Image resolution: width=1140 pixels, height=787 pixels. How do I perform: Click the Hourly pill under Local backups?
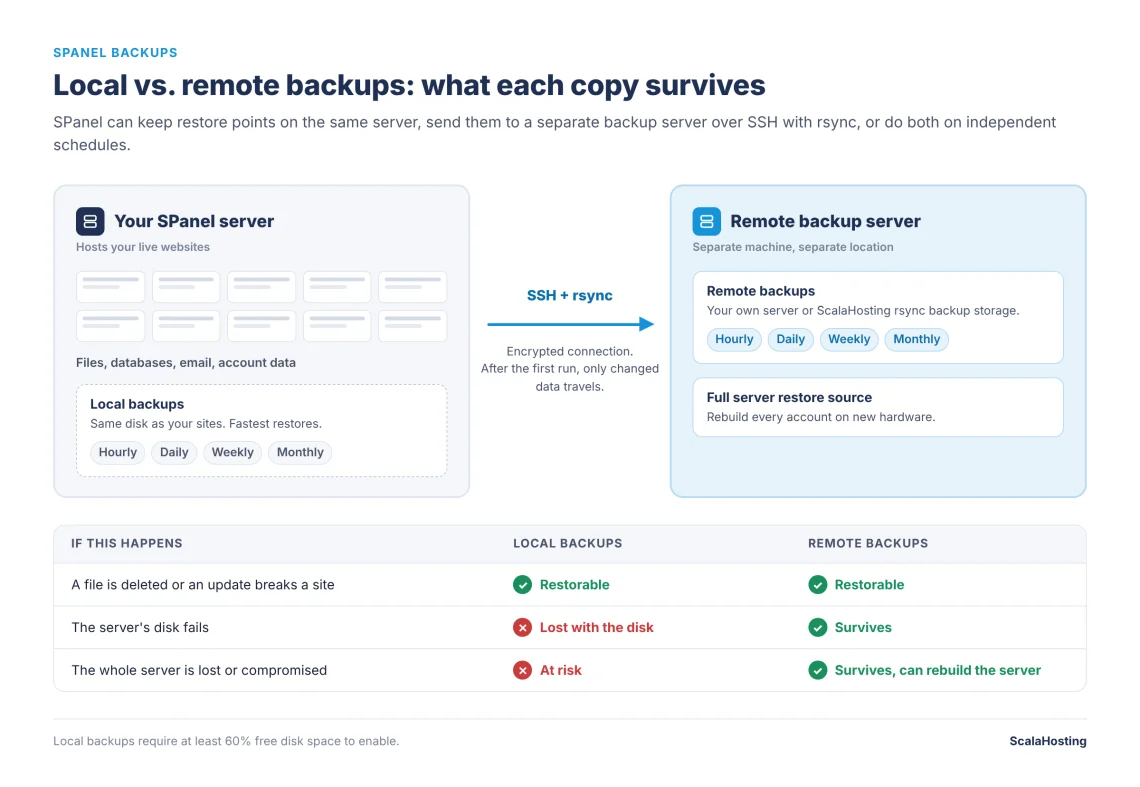pos(118,452)
